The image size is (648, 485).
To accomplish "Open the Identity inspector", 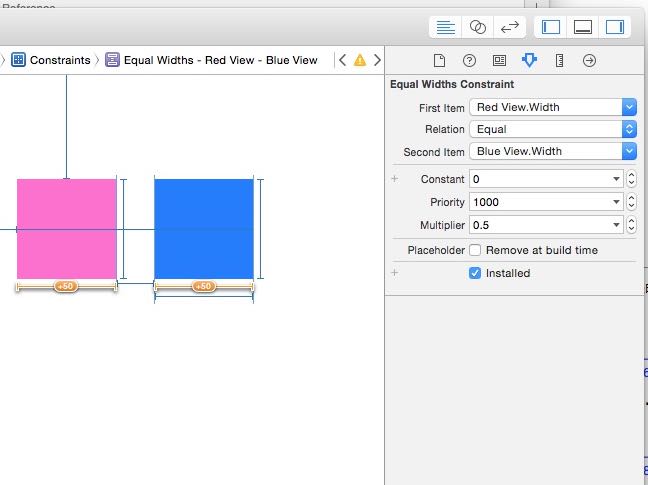I will [x=499, y=61].
